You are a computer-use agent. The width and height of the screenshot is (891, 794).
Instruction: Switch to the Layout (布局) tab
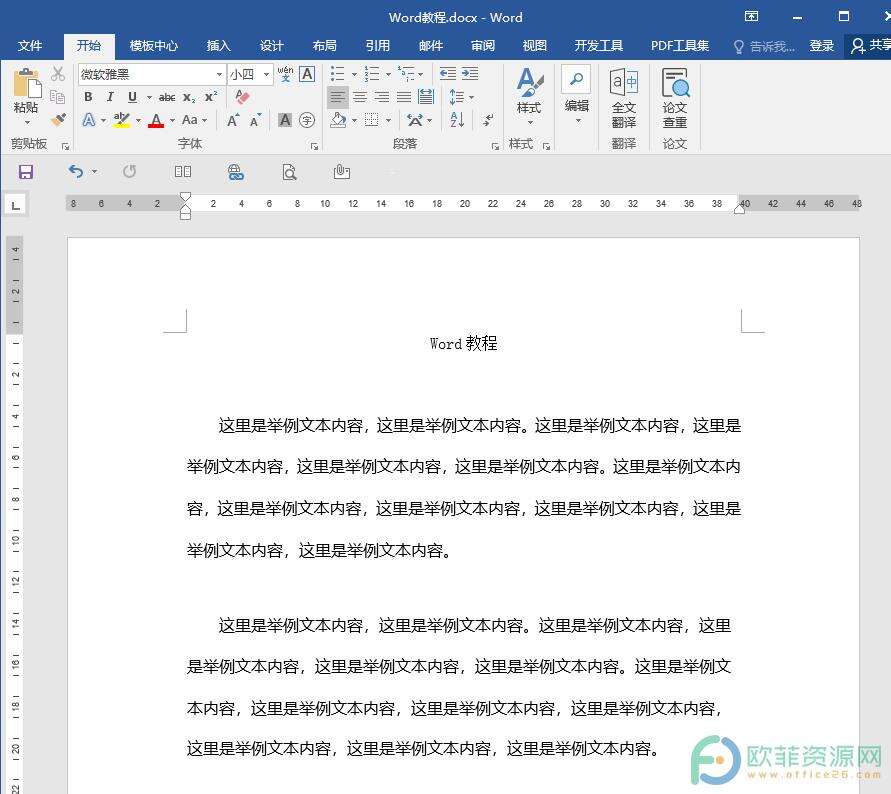[324, 46]
